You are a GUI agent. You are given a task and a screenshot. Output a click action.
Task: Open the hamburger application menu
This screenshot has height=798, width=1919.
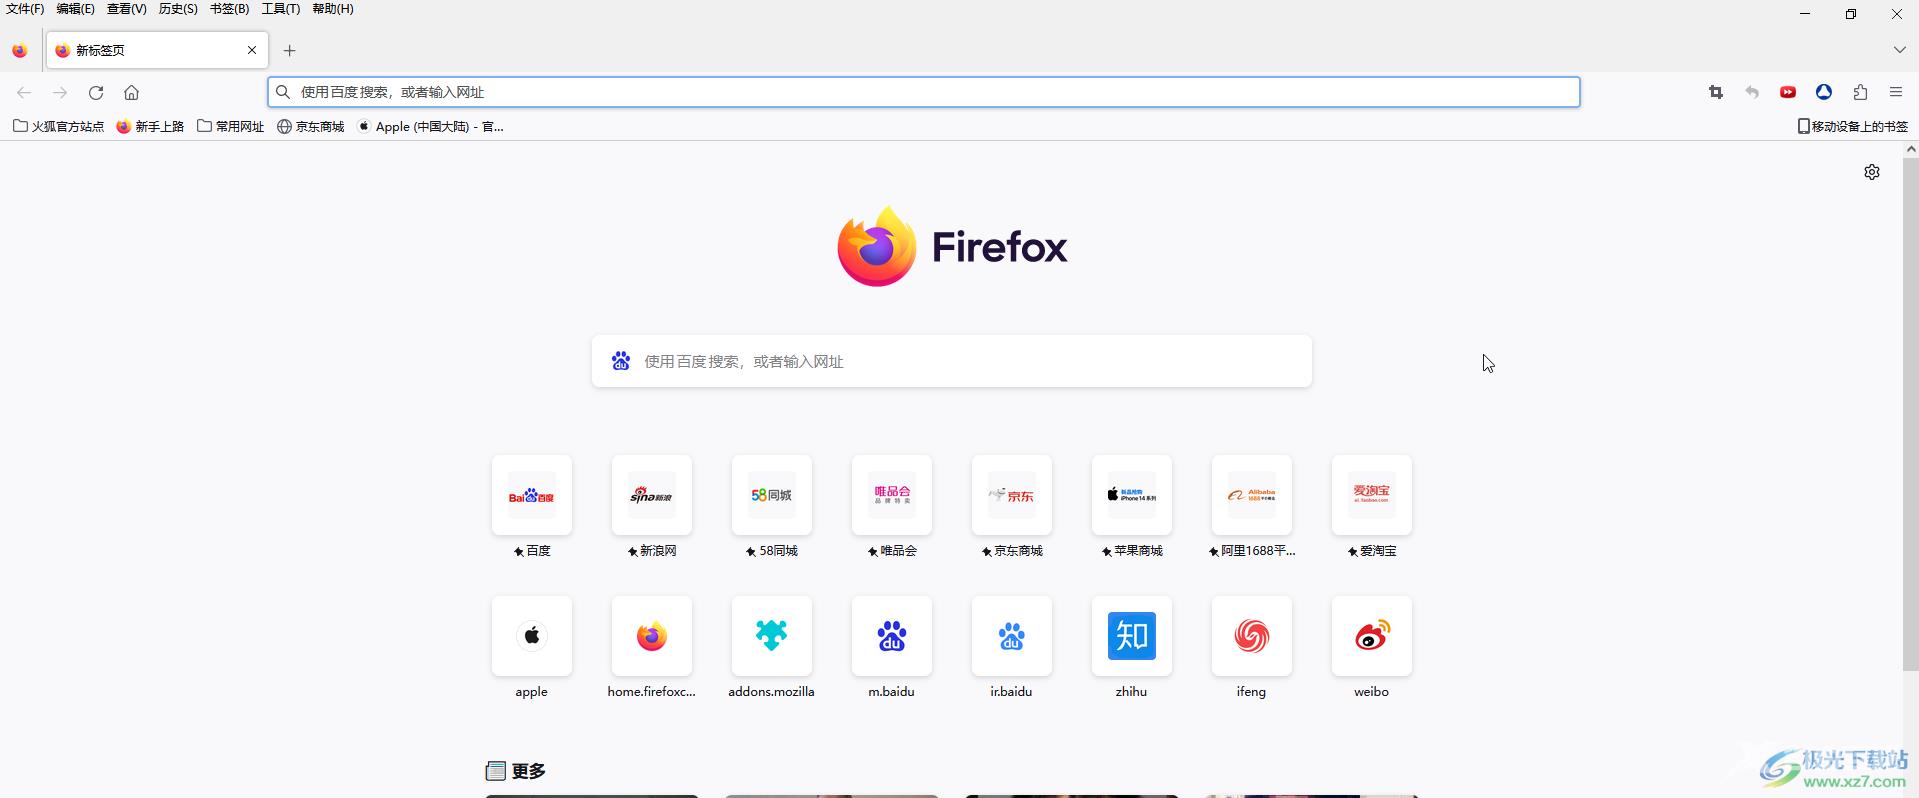pyautogui.click(x=1896, y=92)
